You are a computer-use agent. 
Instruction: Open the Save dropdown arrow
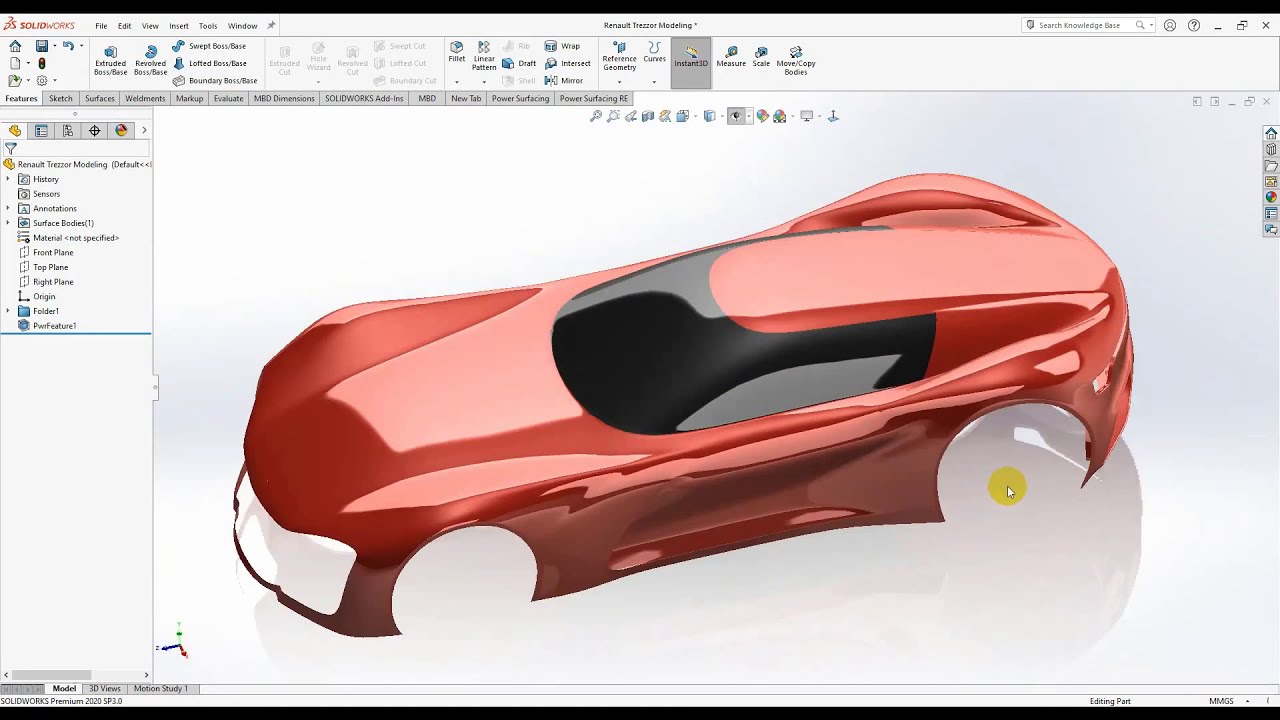click(x=54, y=46)
